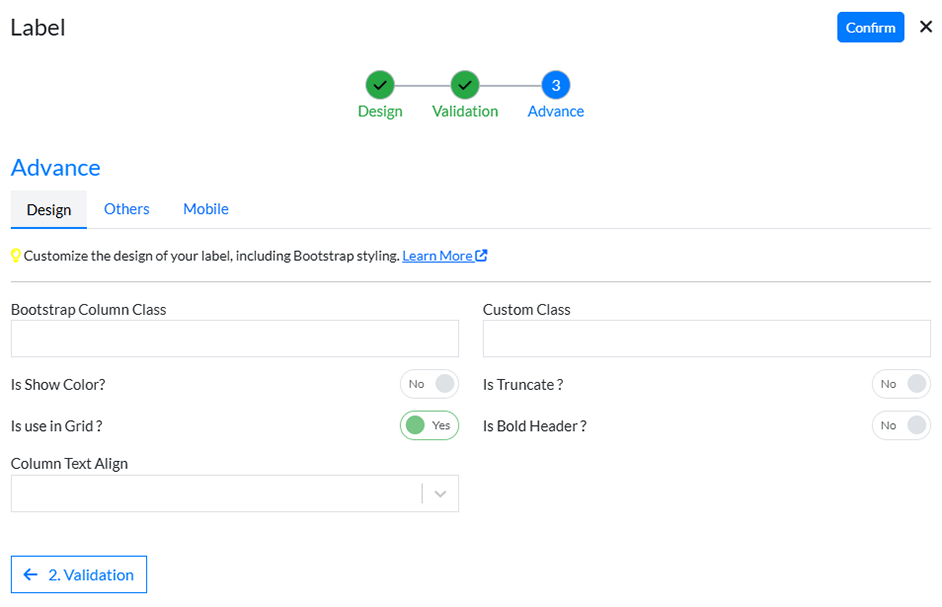Click the Validation step checkmark circle

coord(465,85)
